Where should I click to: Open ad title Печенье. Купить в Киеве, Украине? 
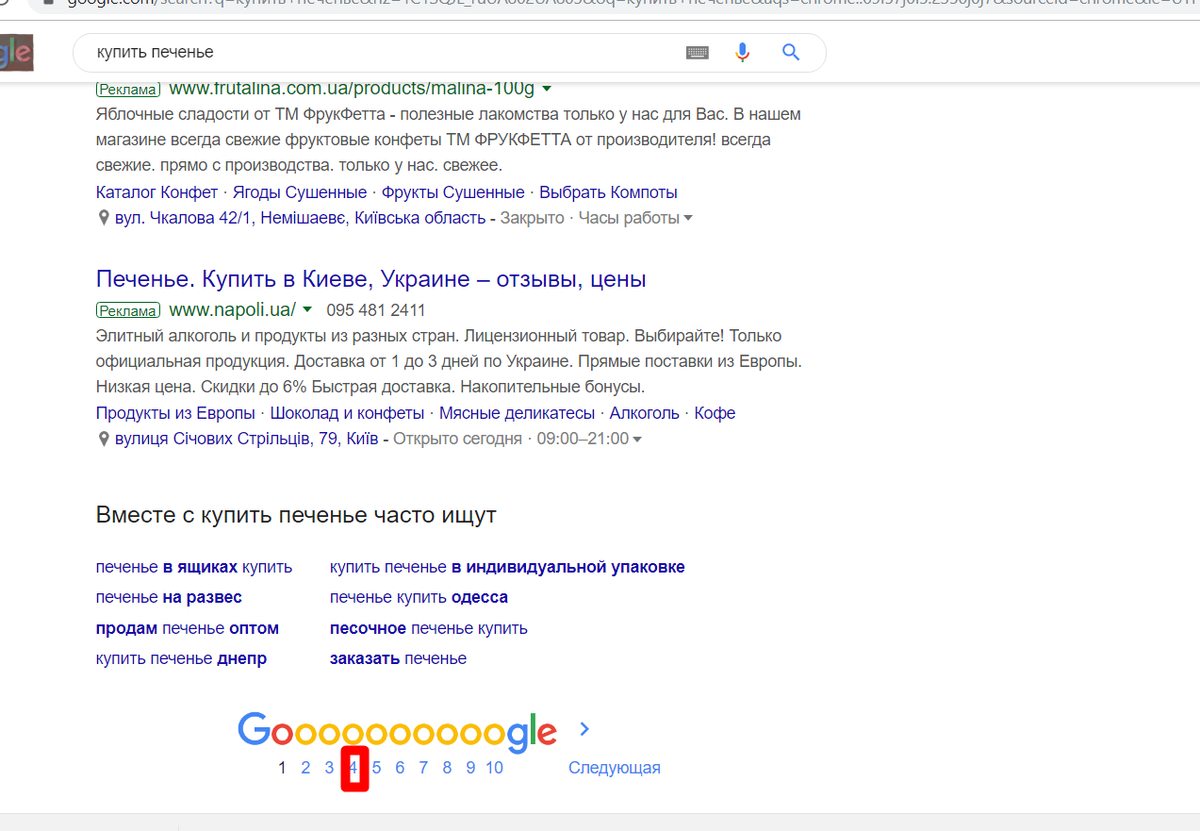(371, 278)
